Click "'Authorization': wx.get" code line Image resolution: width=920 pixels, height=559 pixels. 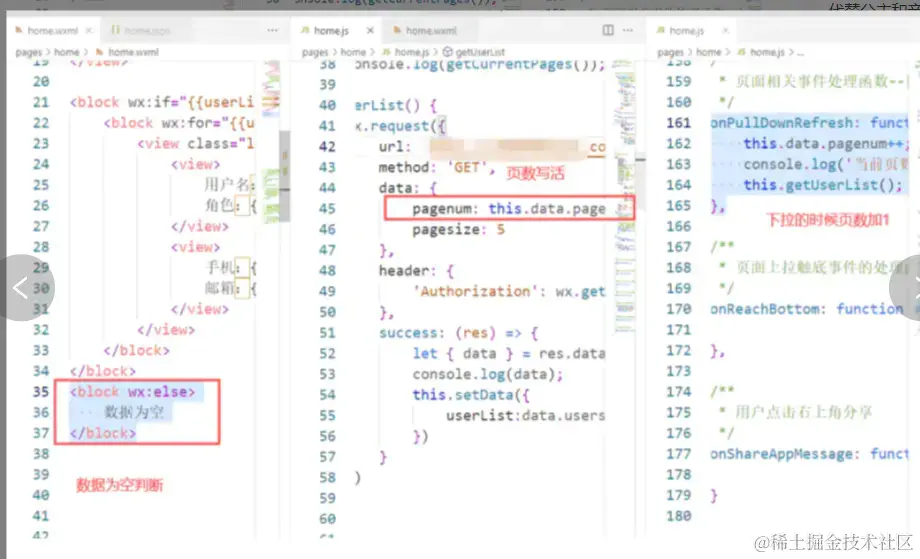click(509, 292)
